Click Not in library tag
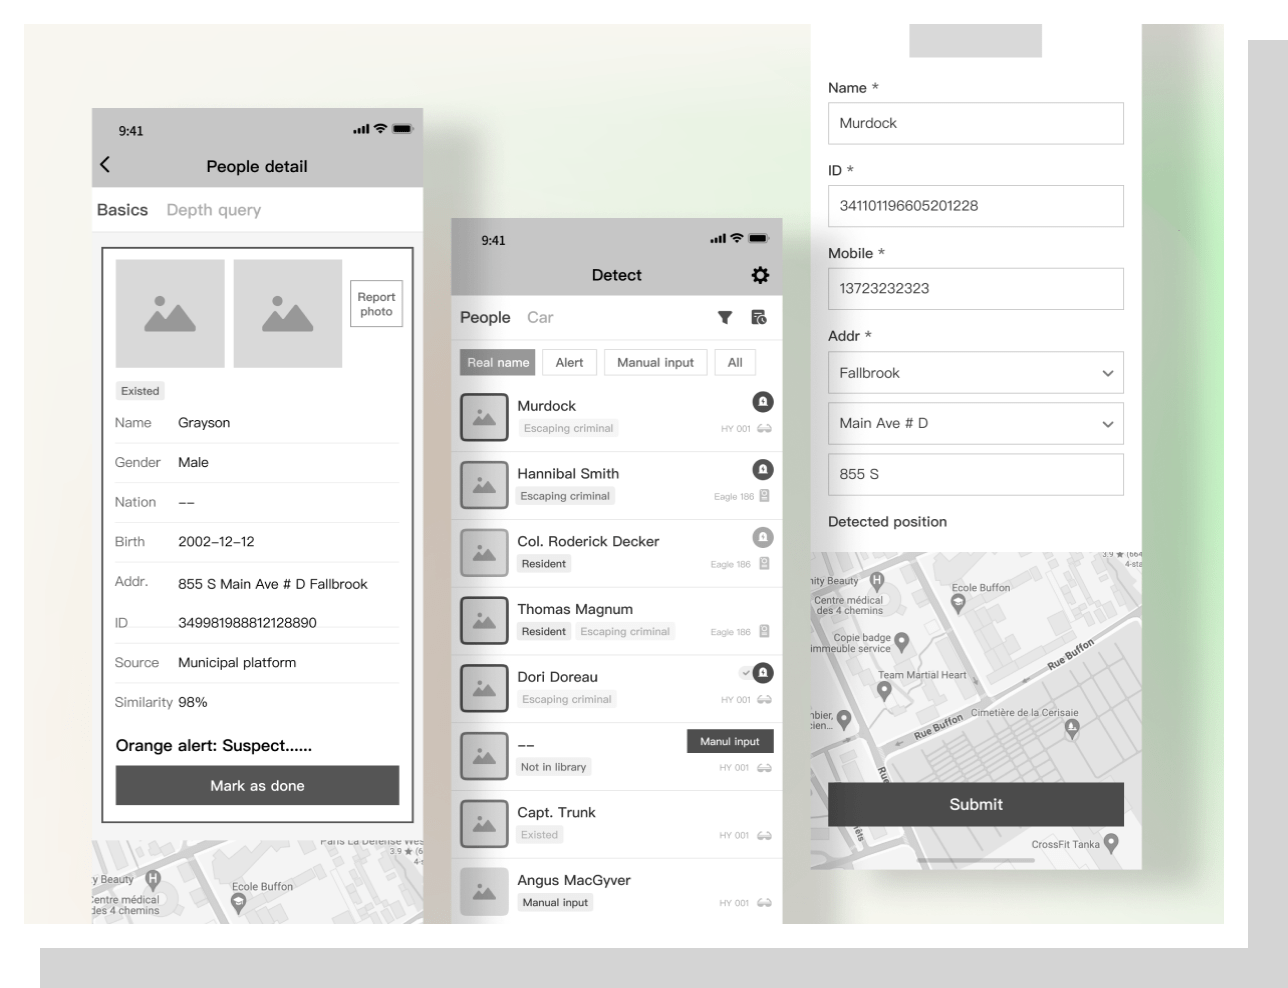This screenshot has width=1288, height=988. (x=553, y=767)
